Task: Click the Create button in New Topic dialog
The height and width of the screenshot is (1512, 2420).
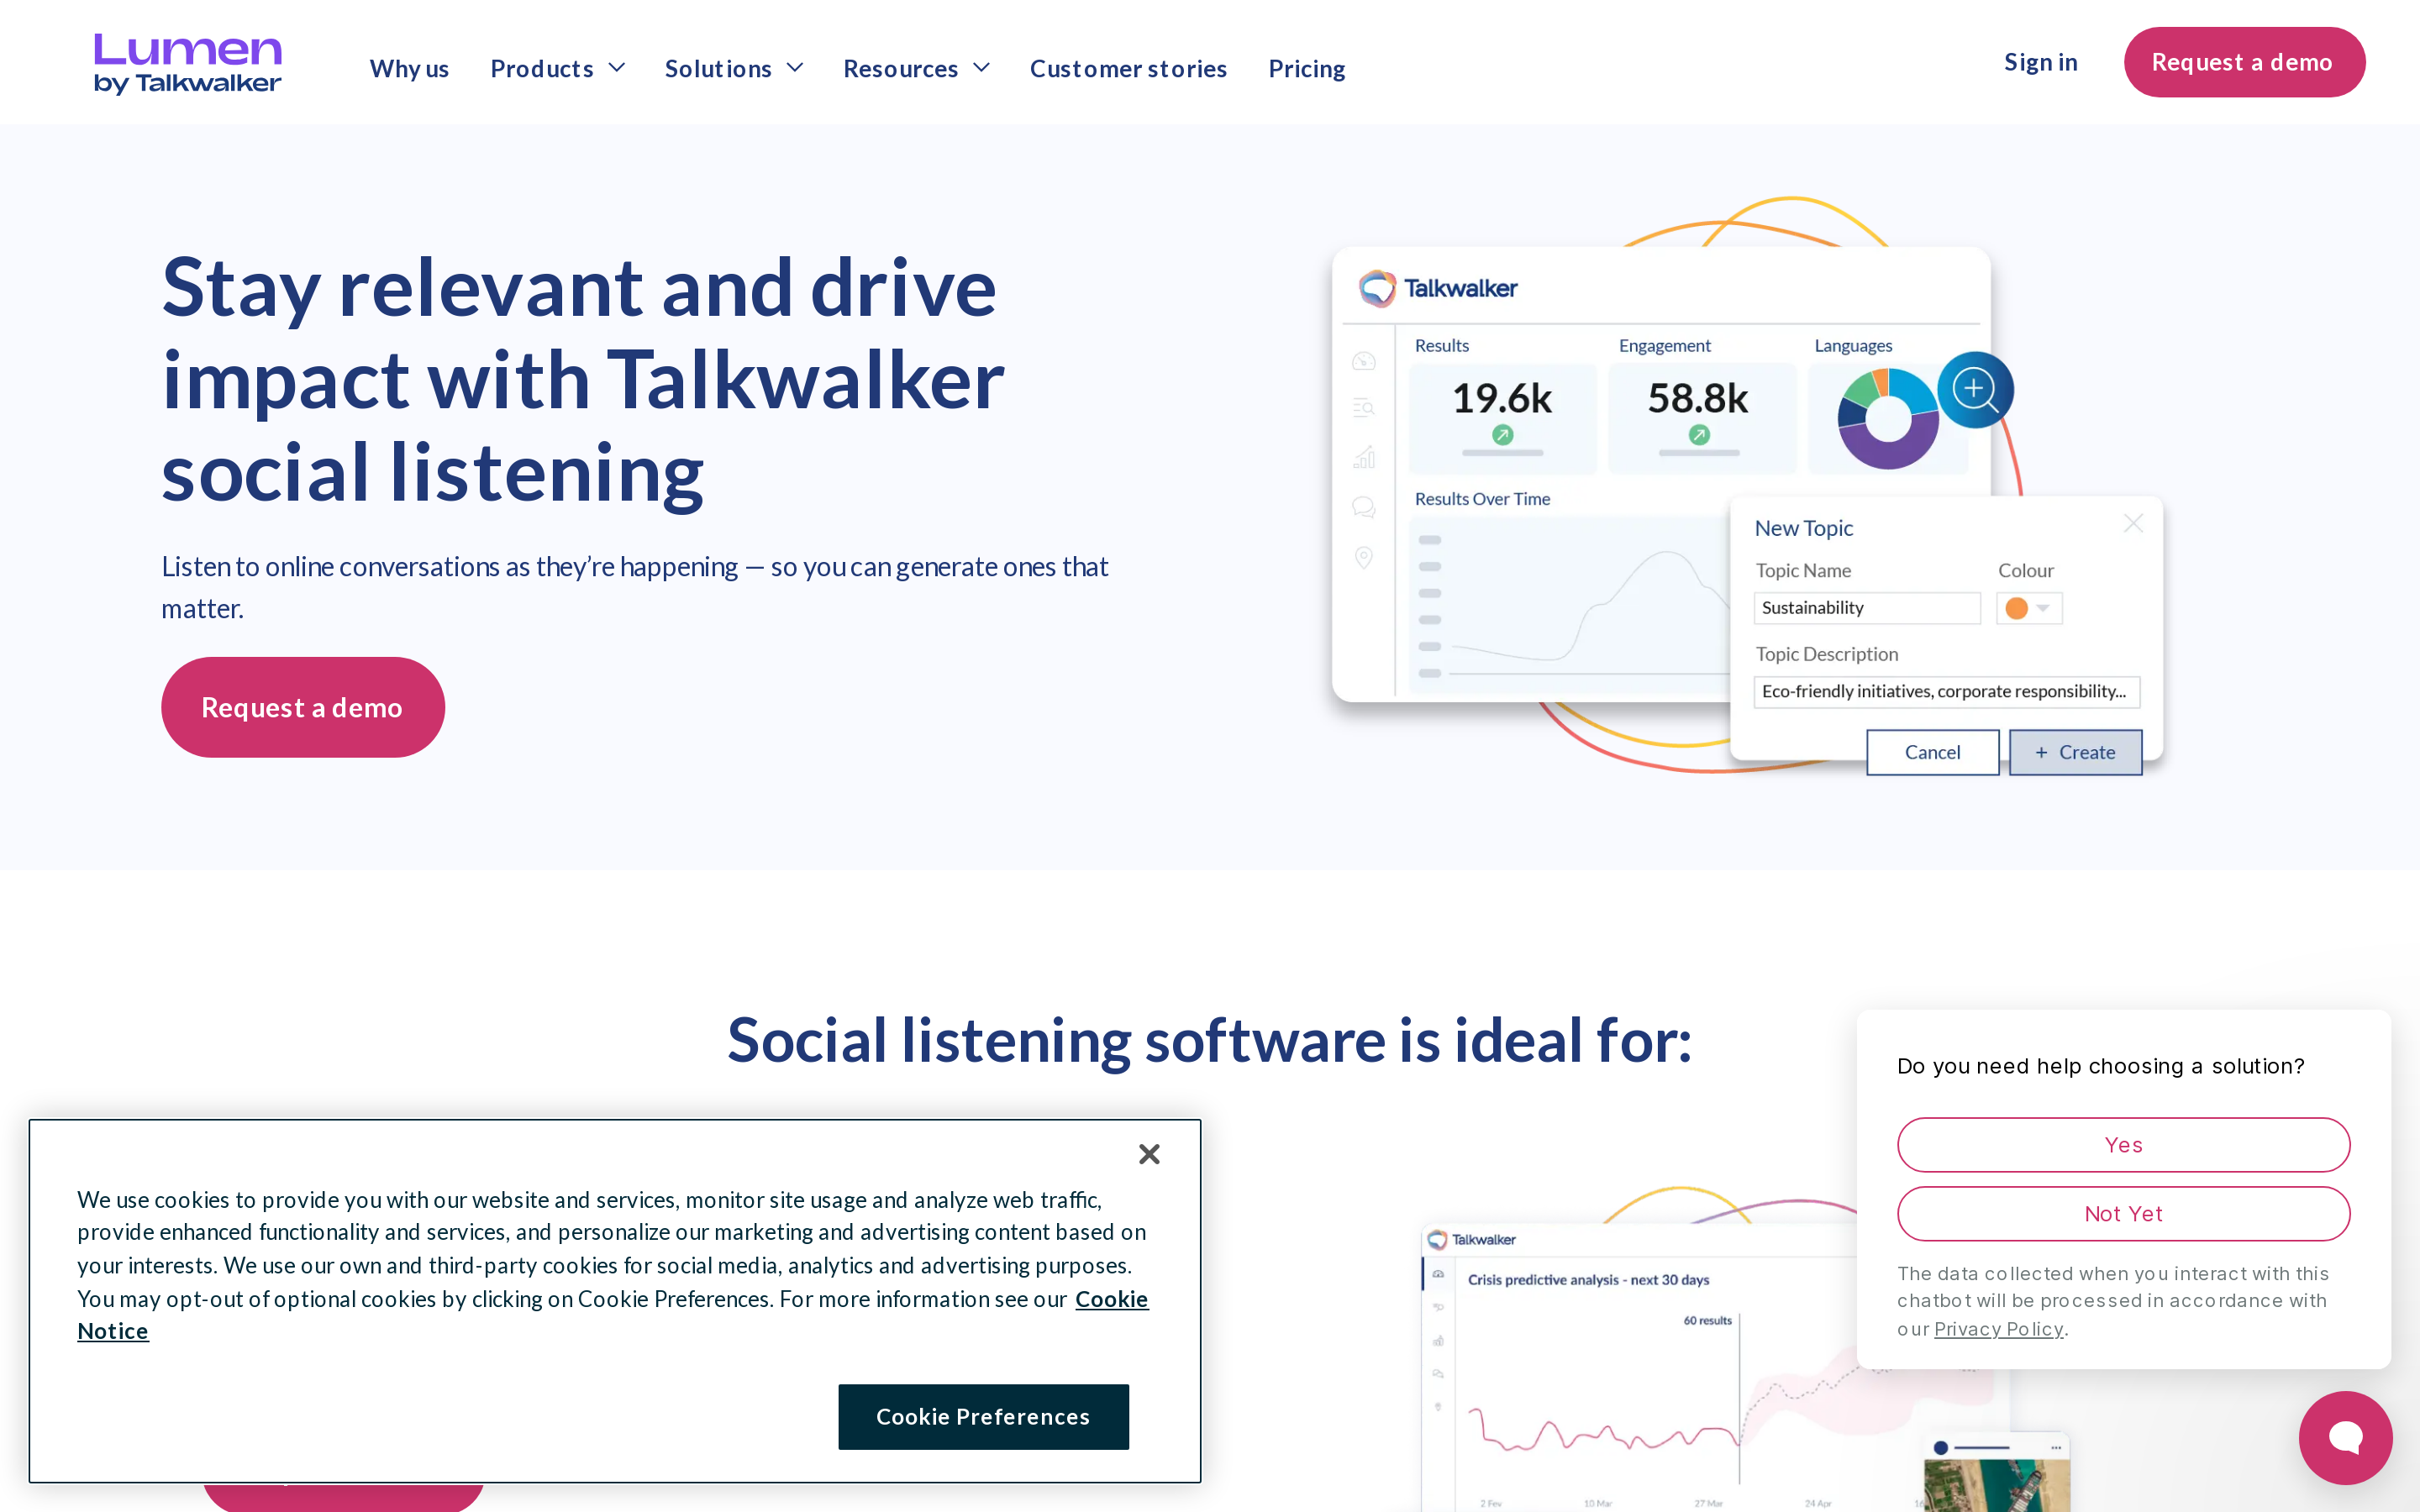Action: coord(2075,752)
